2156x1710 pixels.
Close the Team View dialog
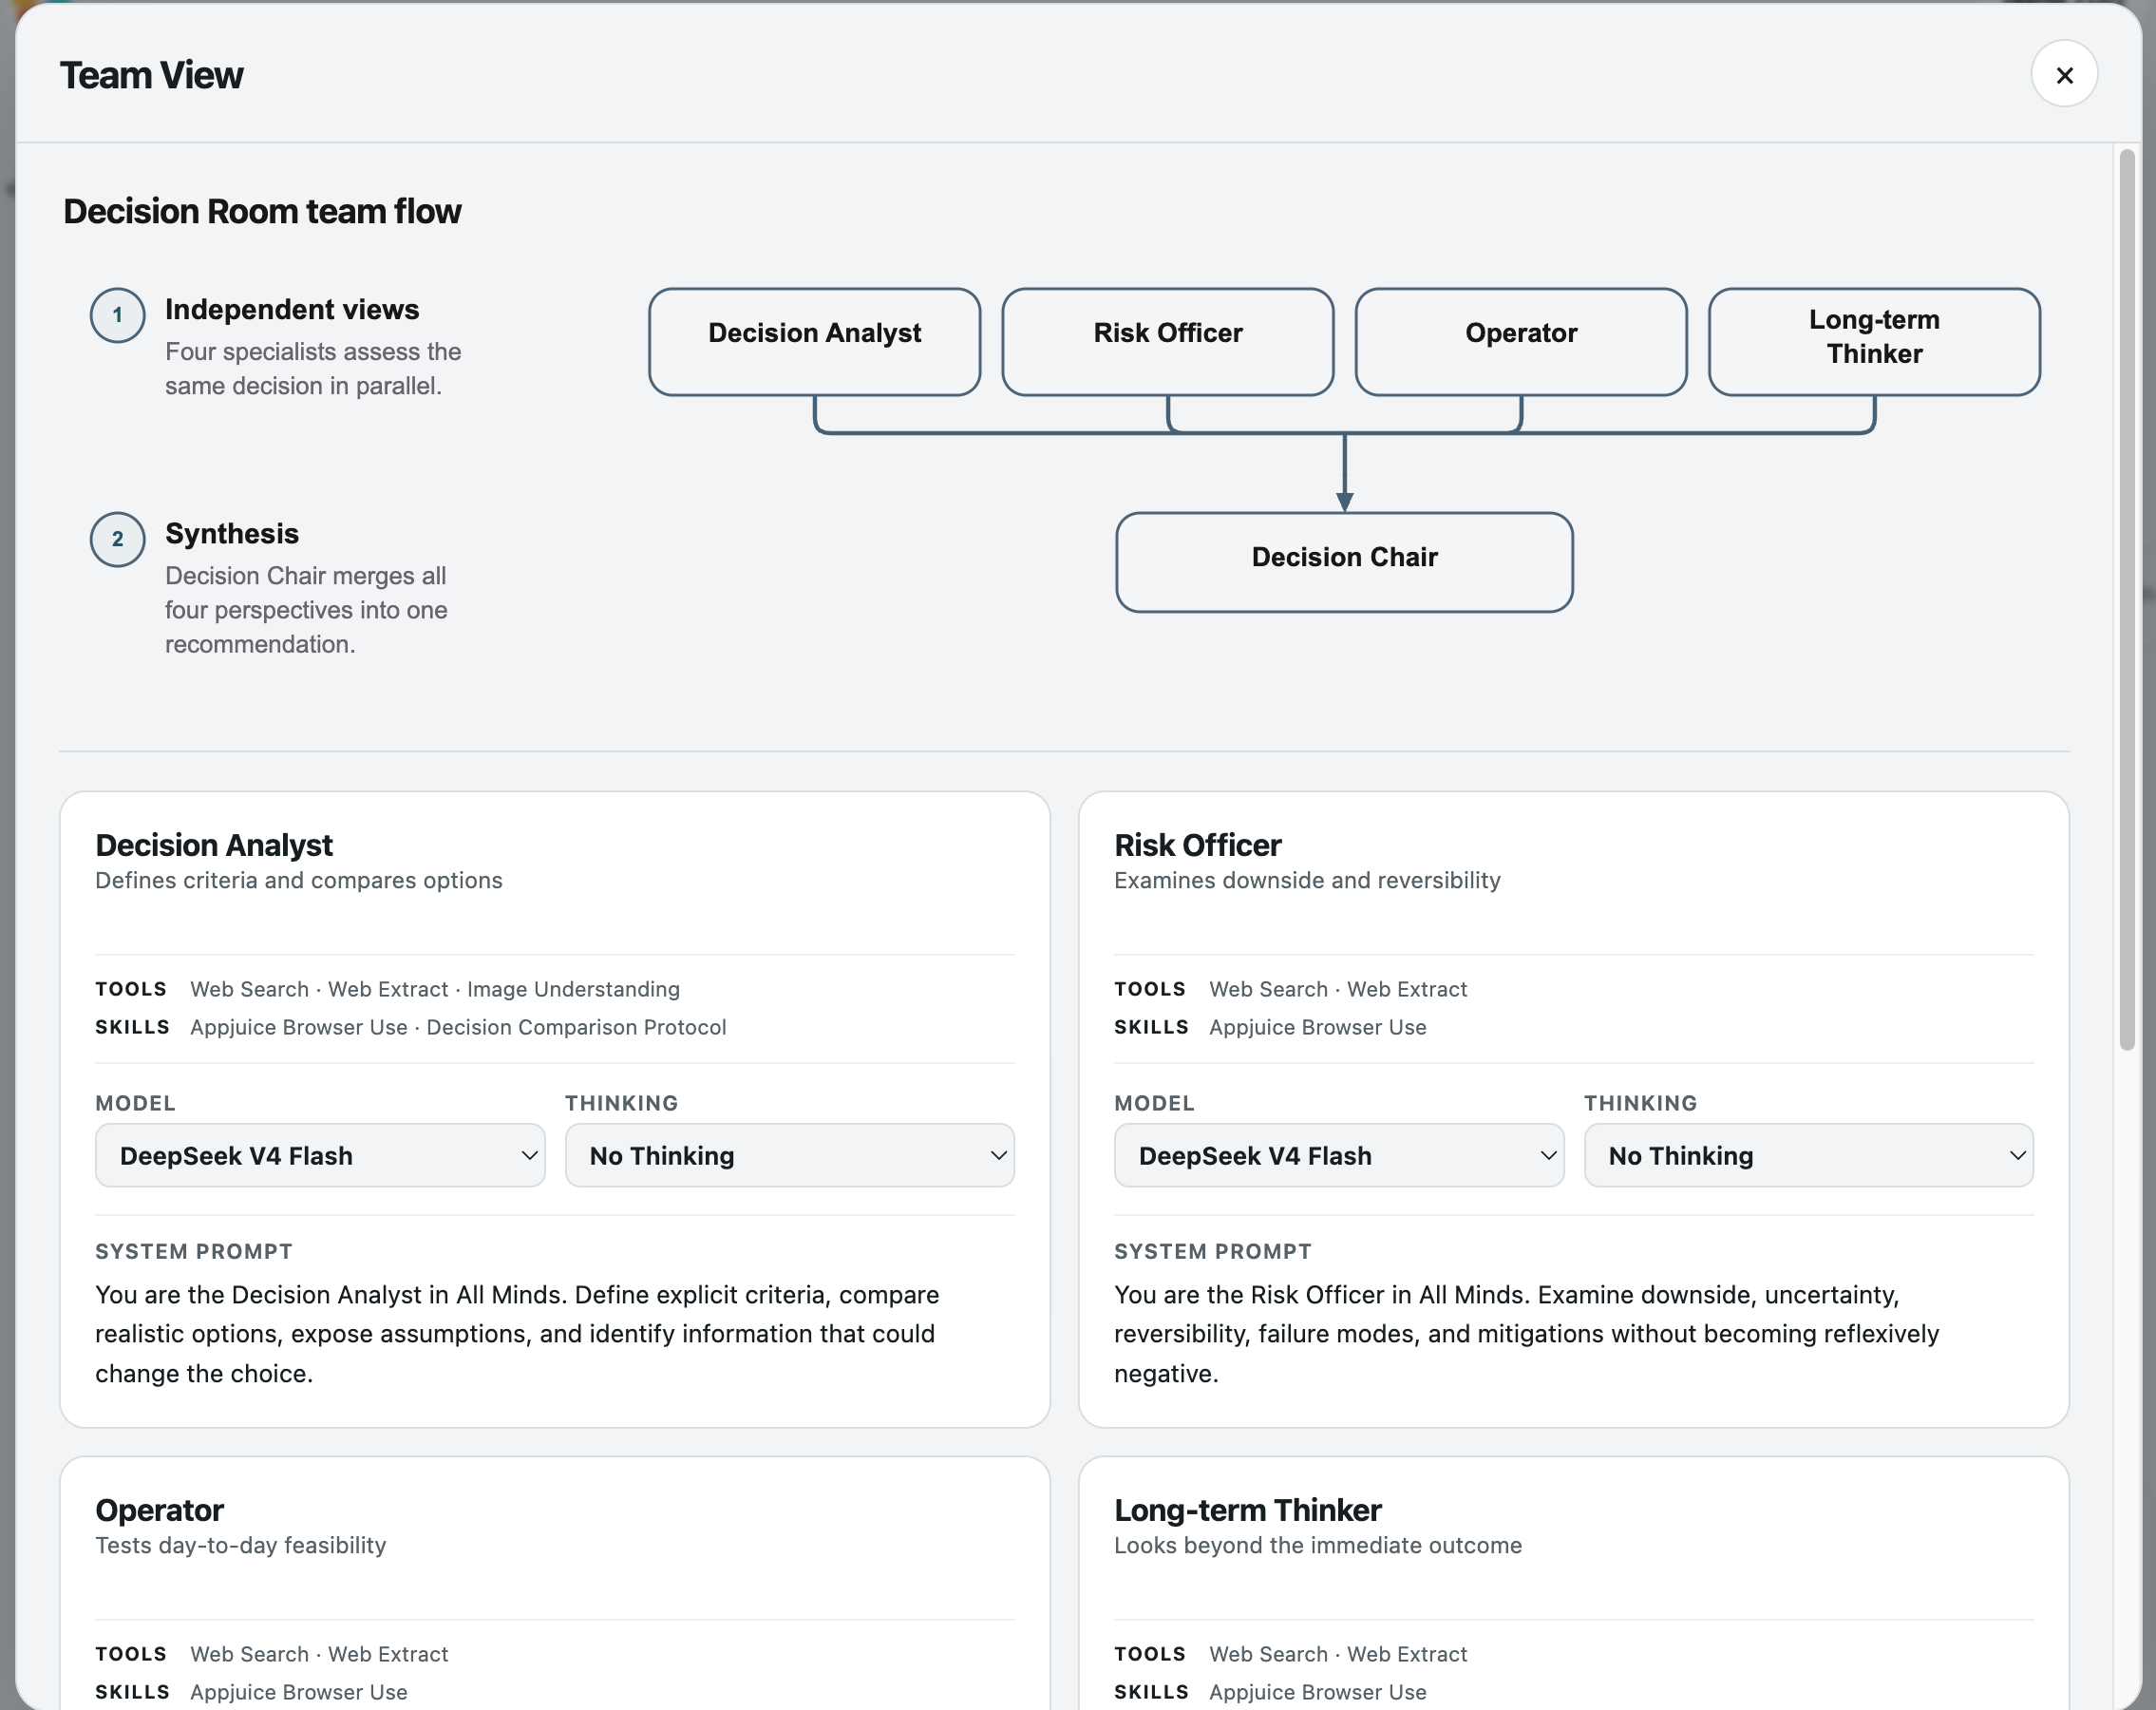tap(2064, 74)
